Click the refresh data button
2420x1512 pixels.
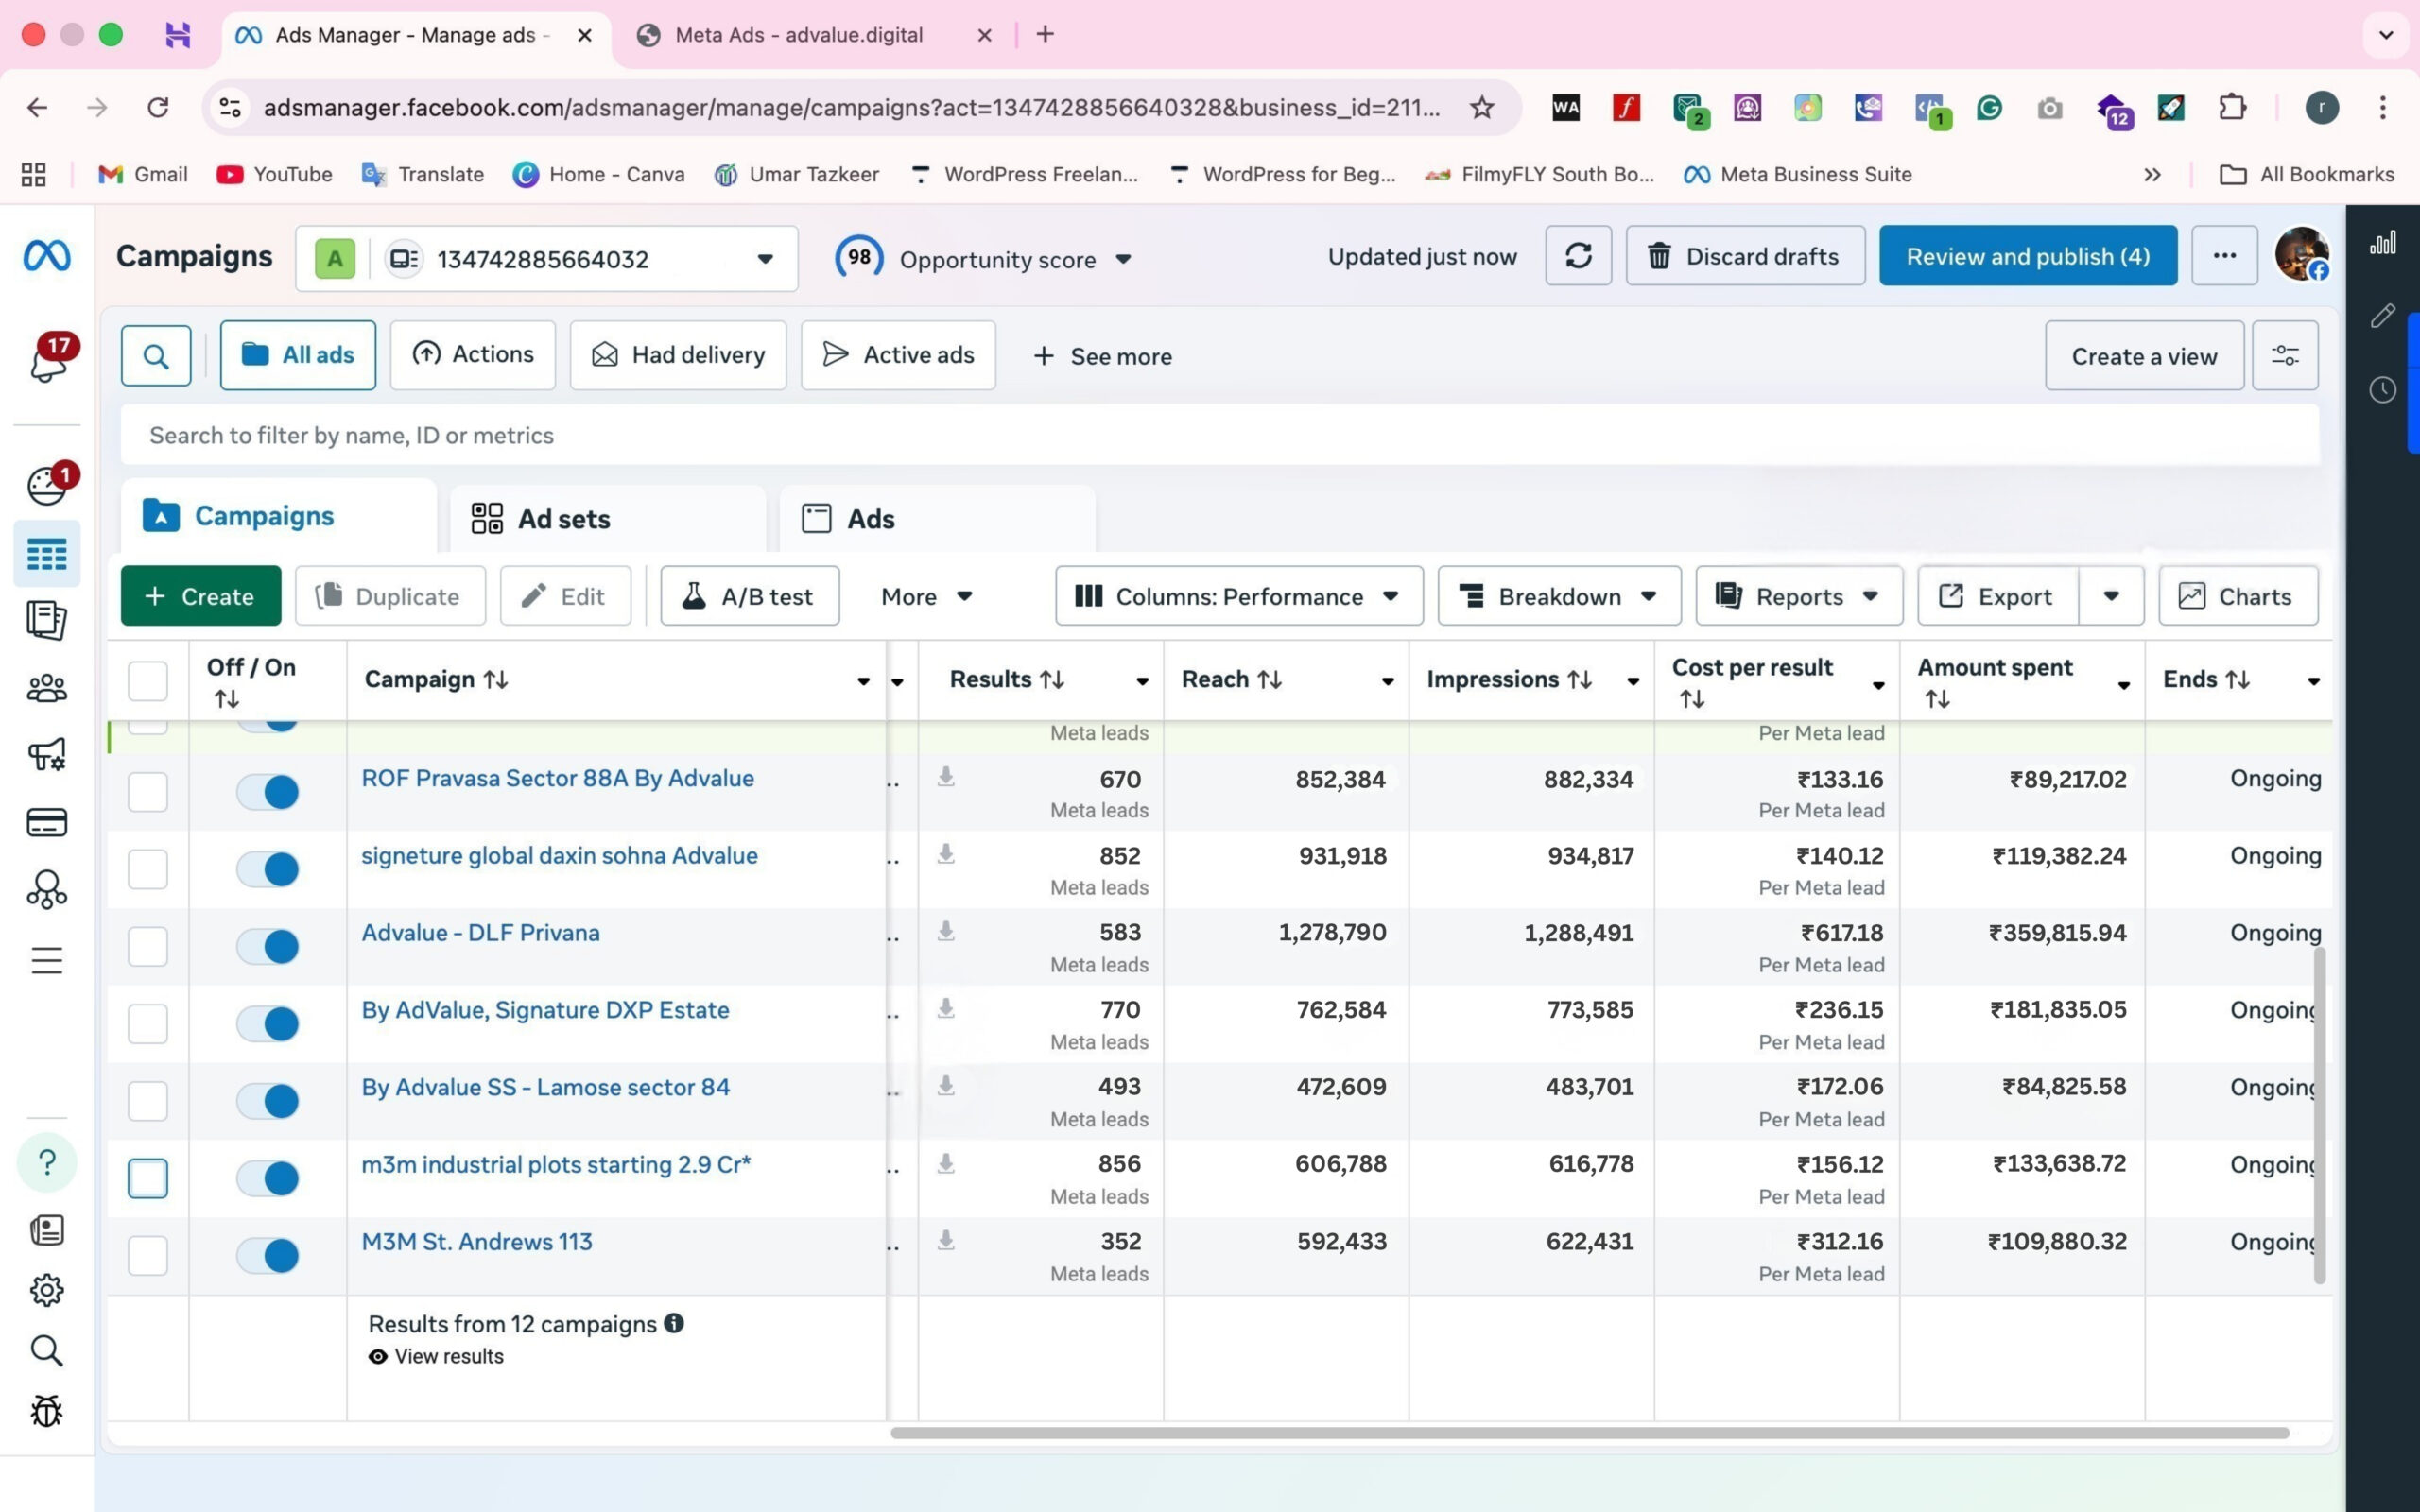1577,256
